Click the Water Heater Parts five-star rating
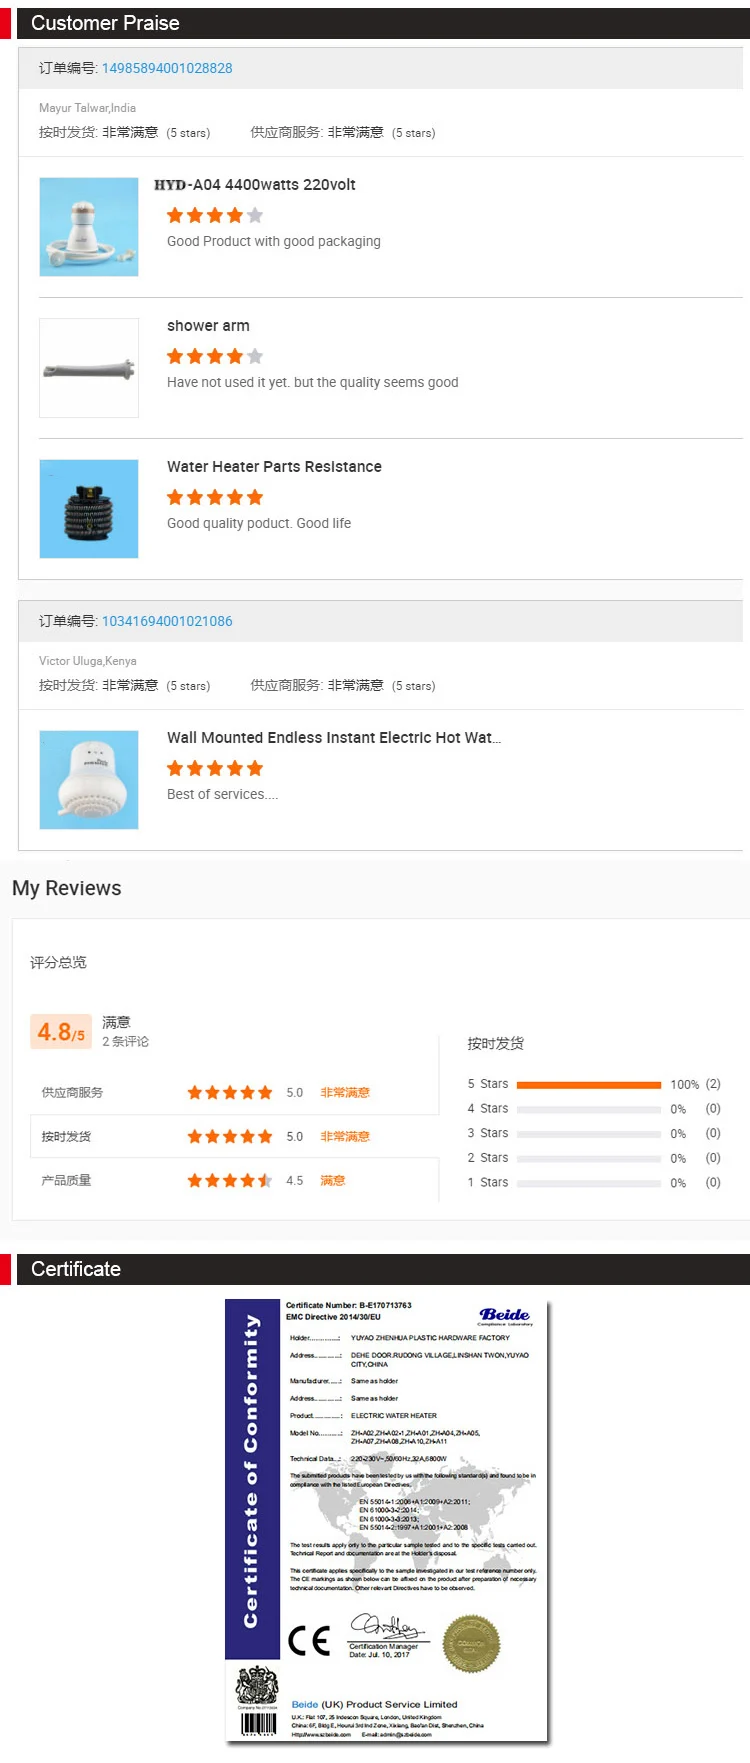This screenshot has width=750, height=1763. [215, 497]
